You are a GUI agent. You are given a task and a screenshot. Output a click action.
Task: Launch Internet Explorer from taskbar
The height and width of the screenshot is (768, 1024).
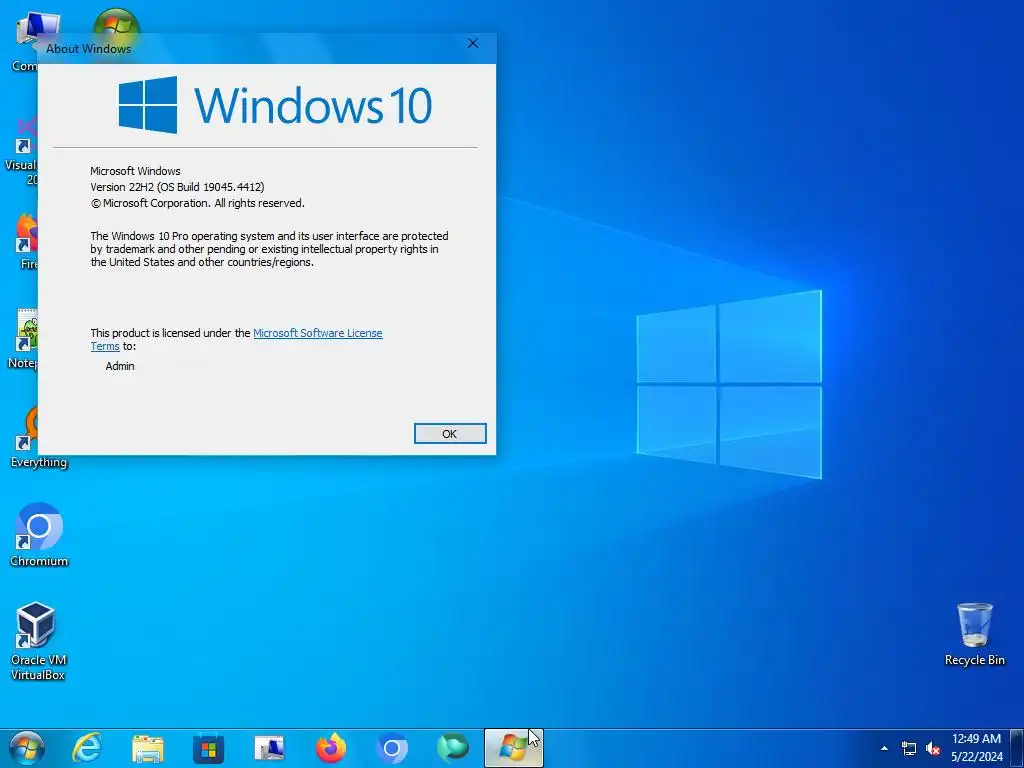coord(87,748)
